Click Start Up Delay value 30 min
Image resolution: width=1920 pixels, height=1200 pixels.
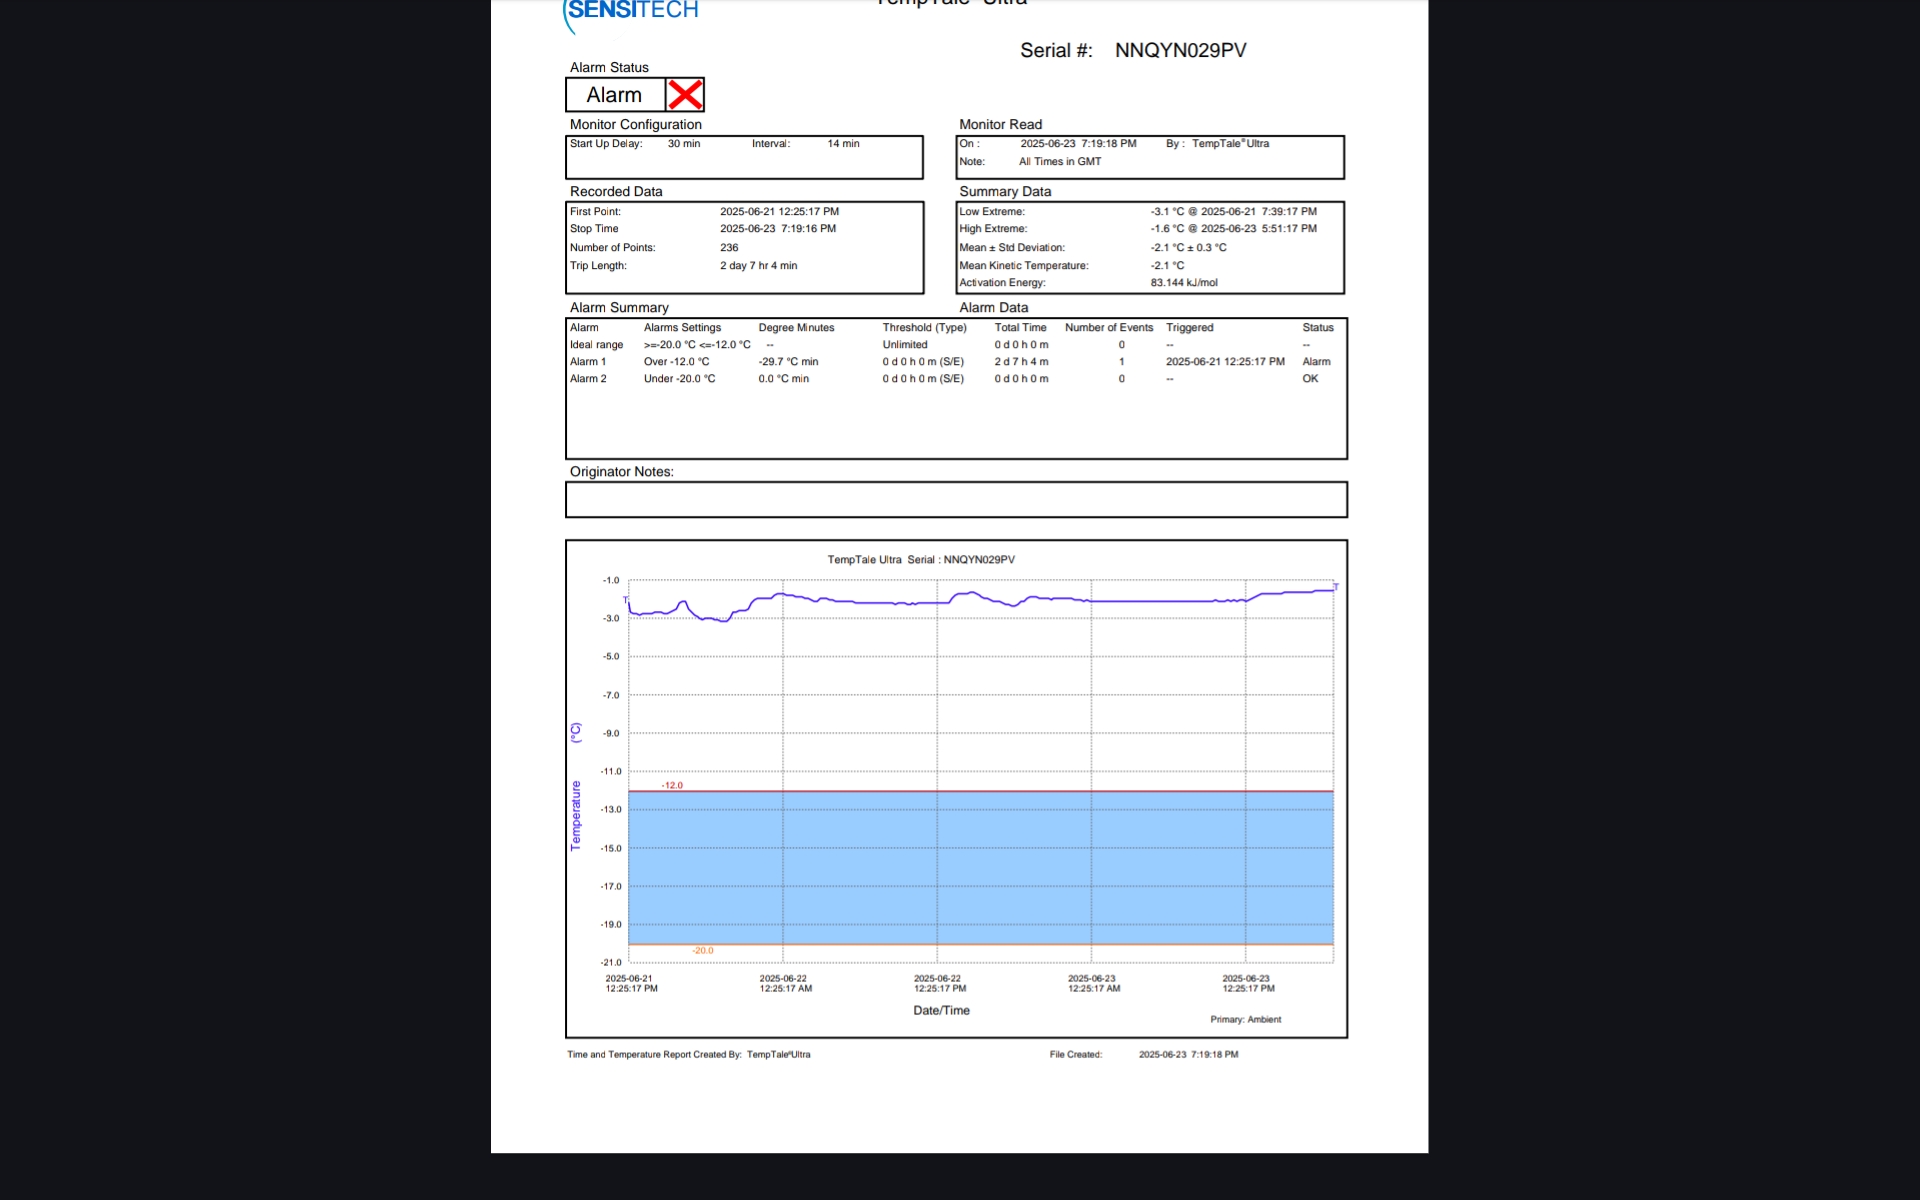[684, 144]
